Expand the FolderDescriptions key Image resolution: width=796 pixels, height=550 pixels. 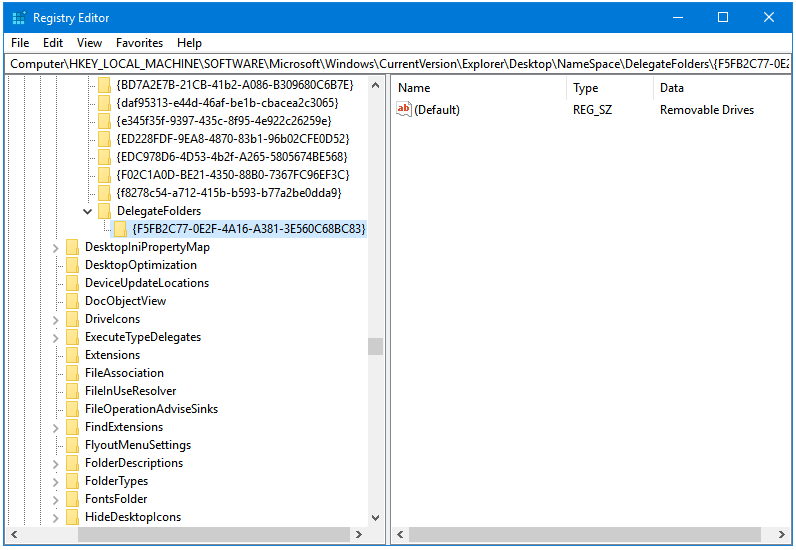pos(56,464)
